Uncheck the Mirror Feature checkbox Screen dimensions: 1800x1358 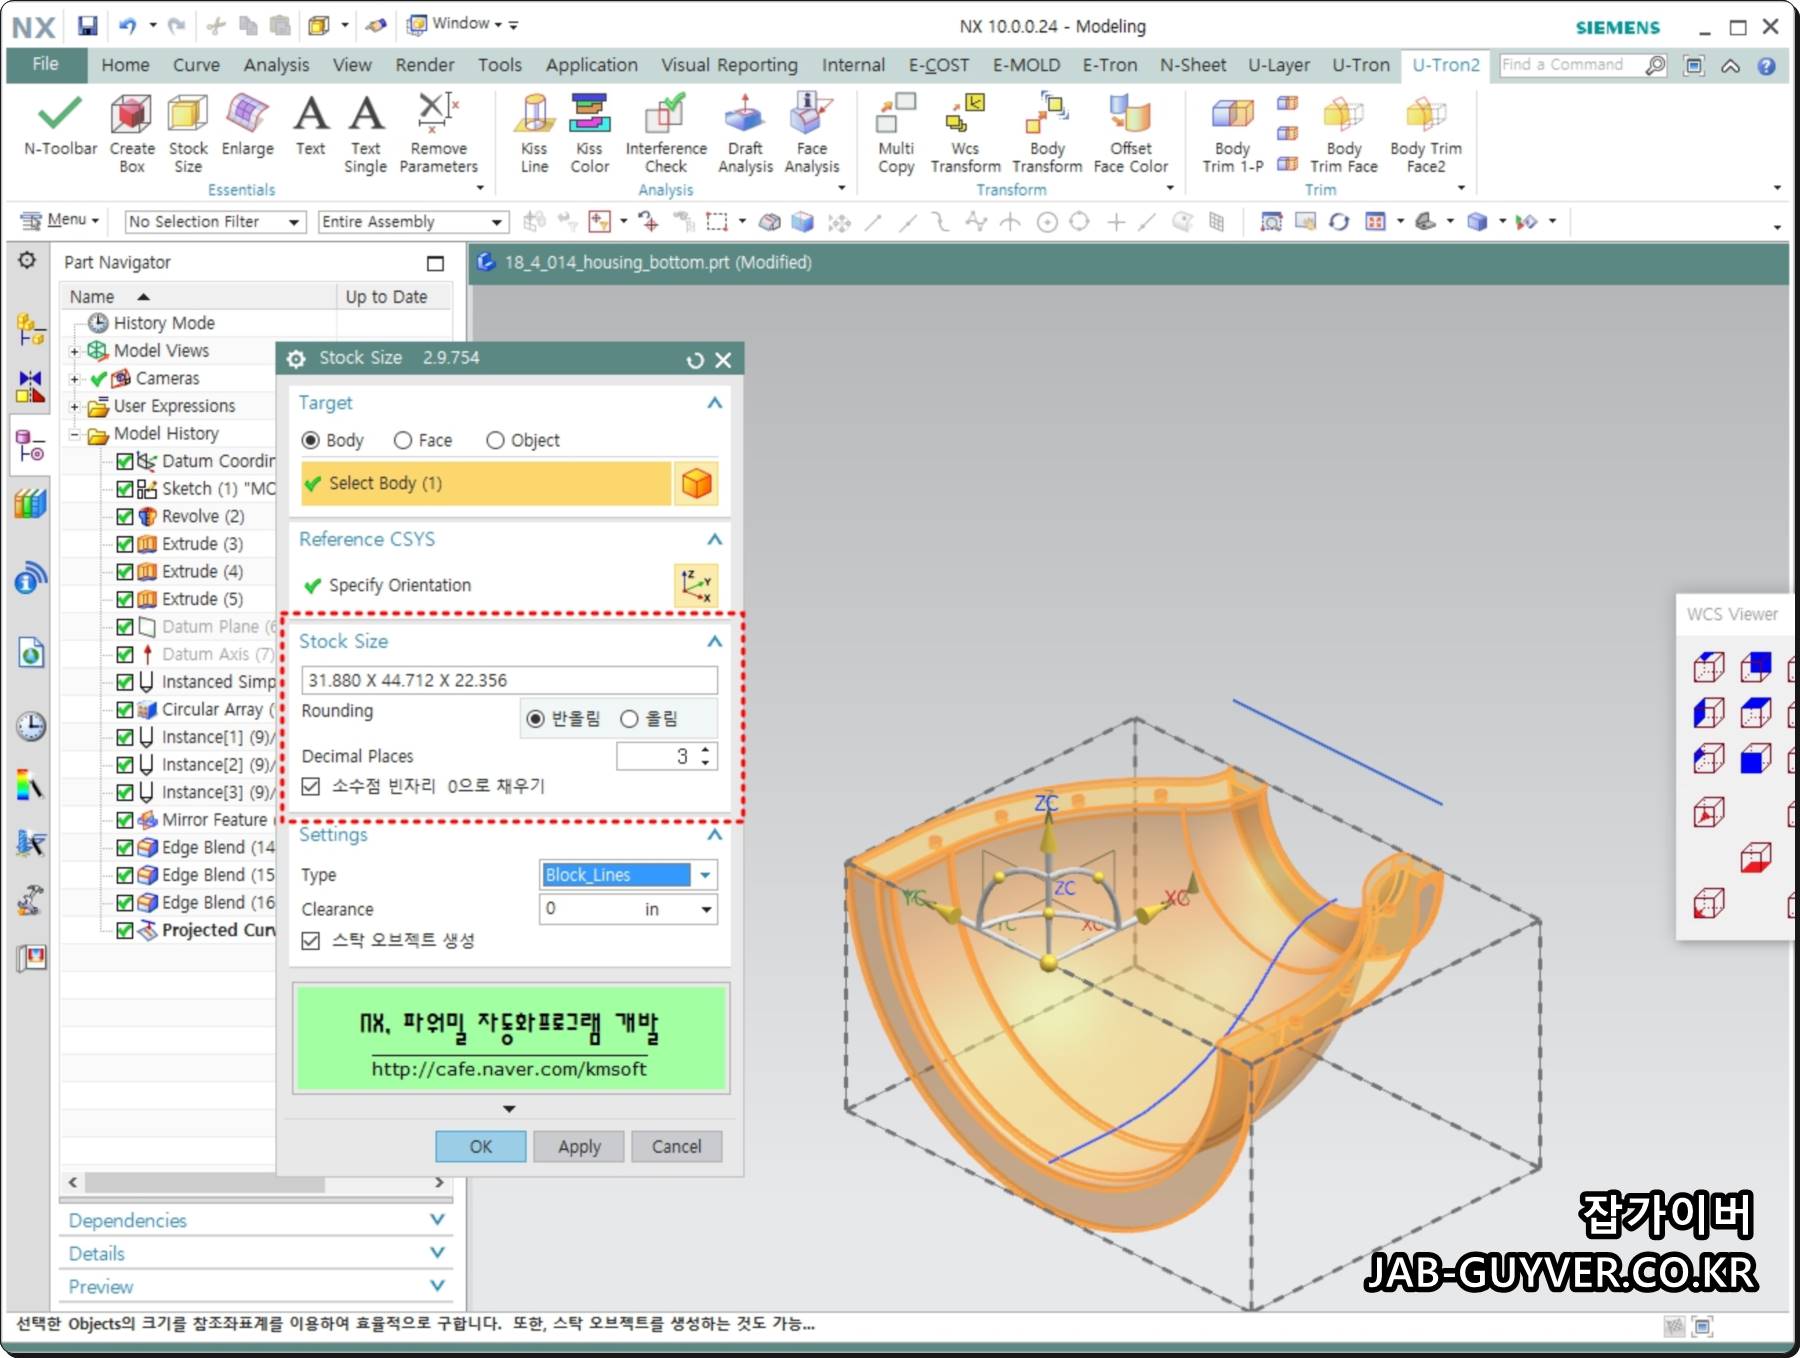point(125,820)
